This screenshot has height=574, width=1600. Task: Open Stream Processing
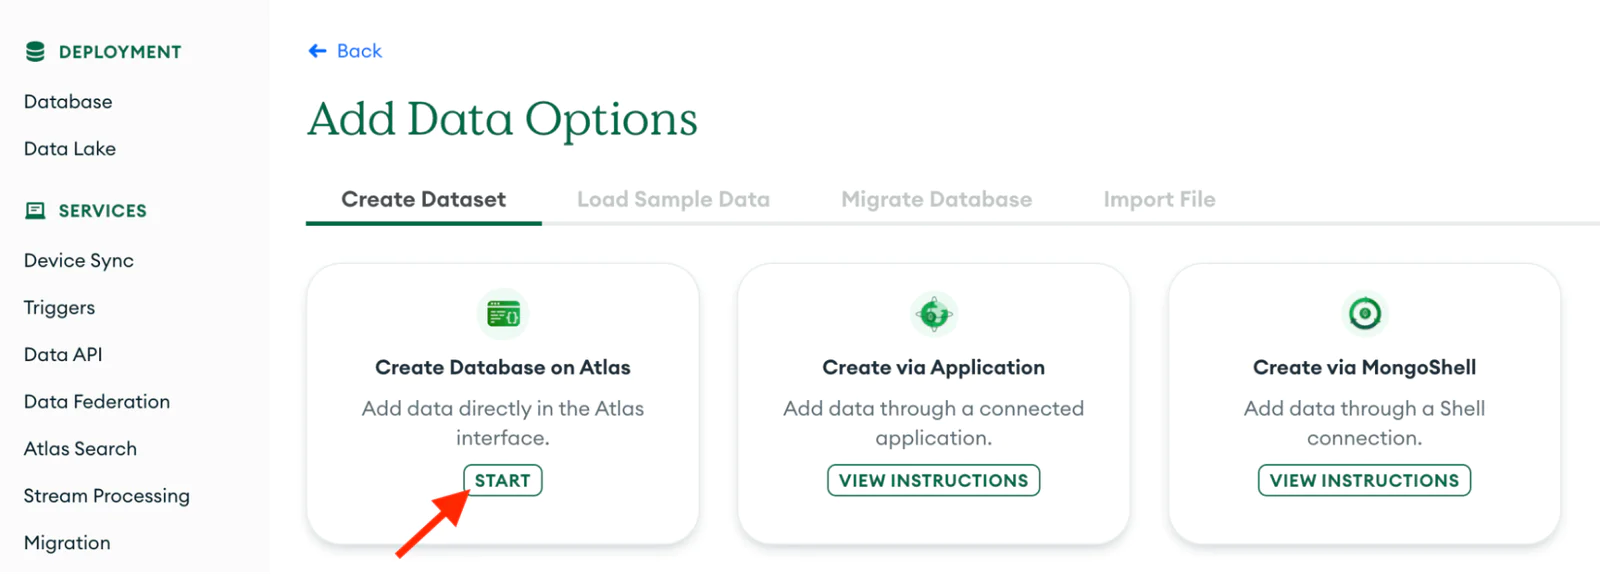(107, 496)
